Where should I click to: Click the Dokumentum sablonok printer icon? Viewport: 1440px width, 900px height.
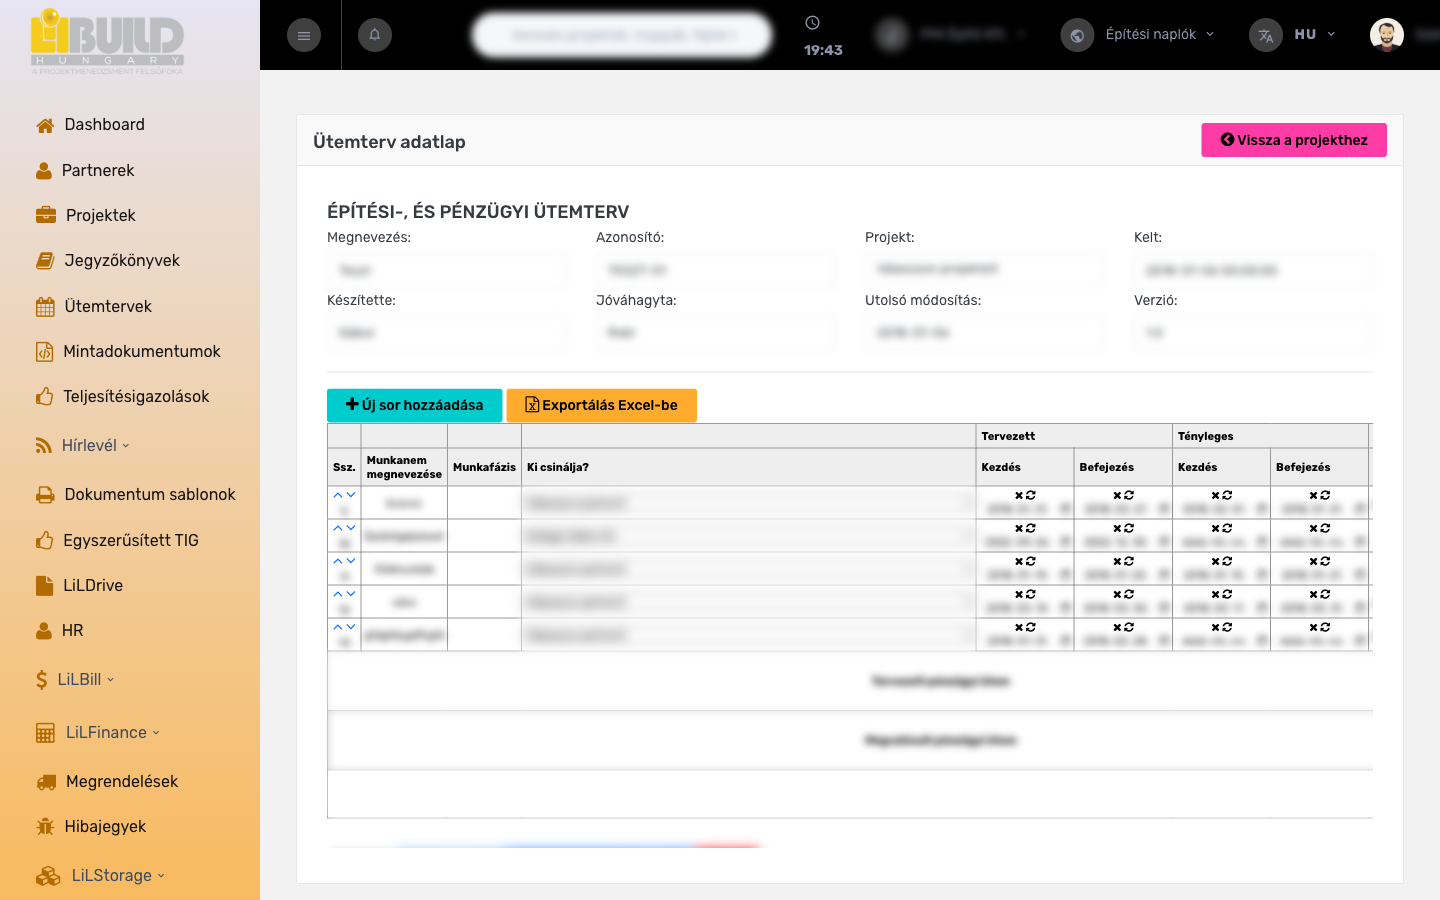45,495
